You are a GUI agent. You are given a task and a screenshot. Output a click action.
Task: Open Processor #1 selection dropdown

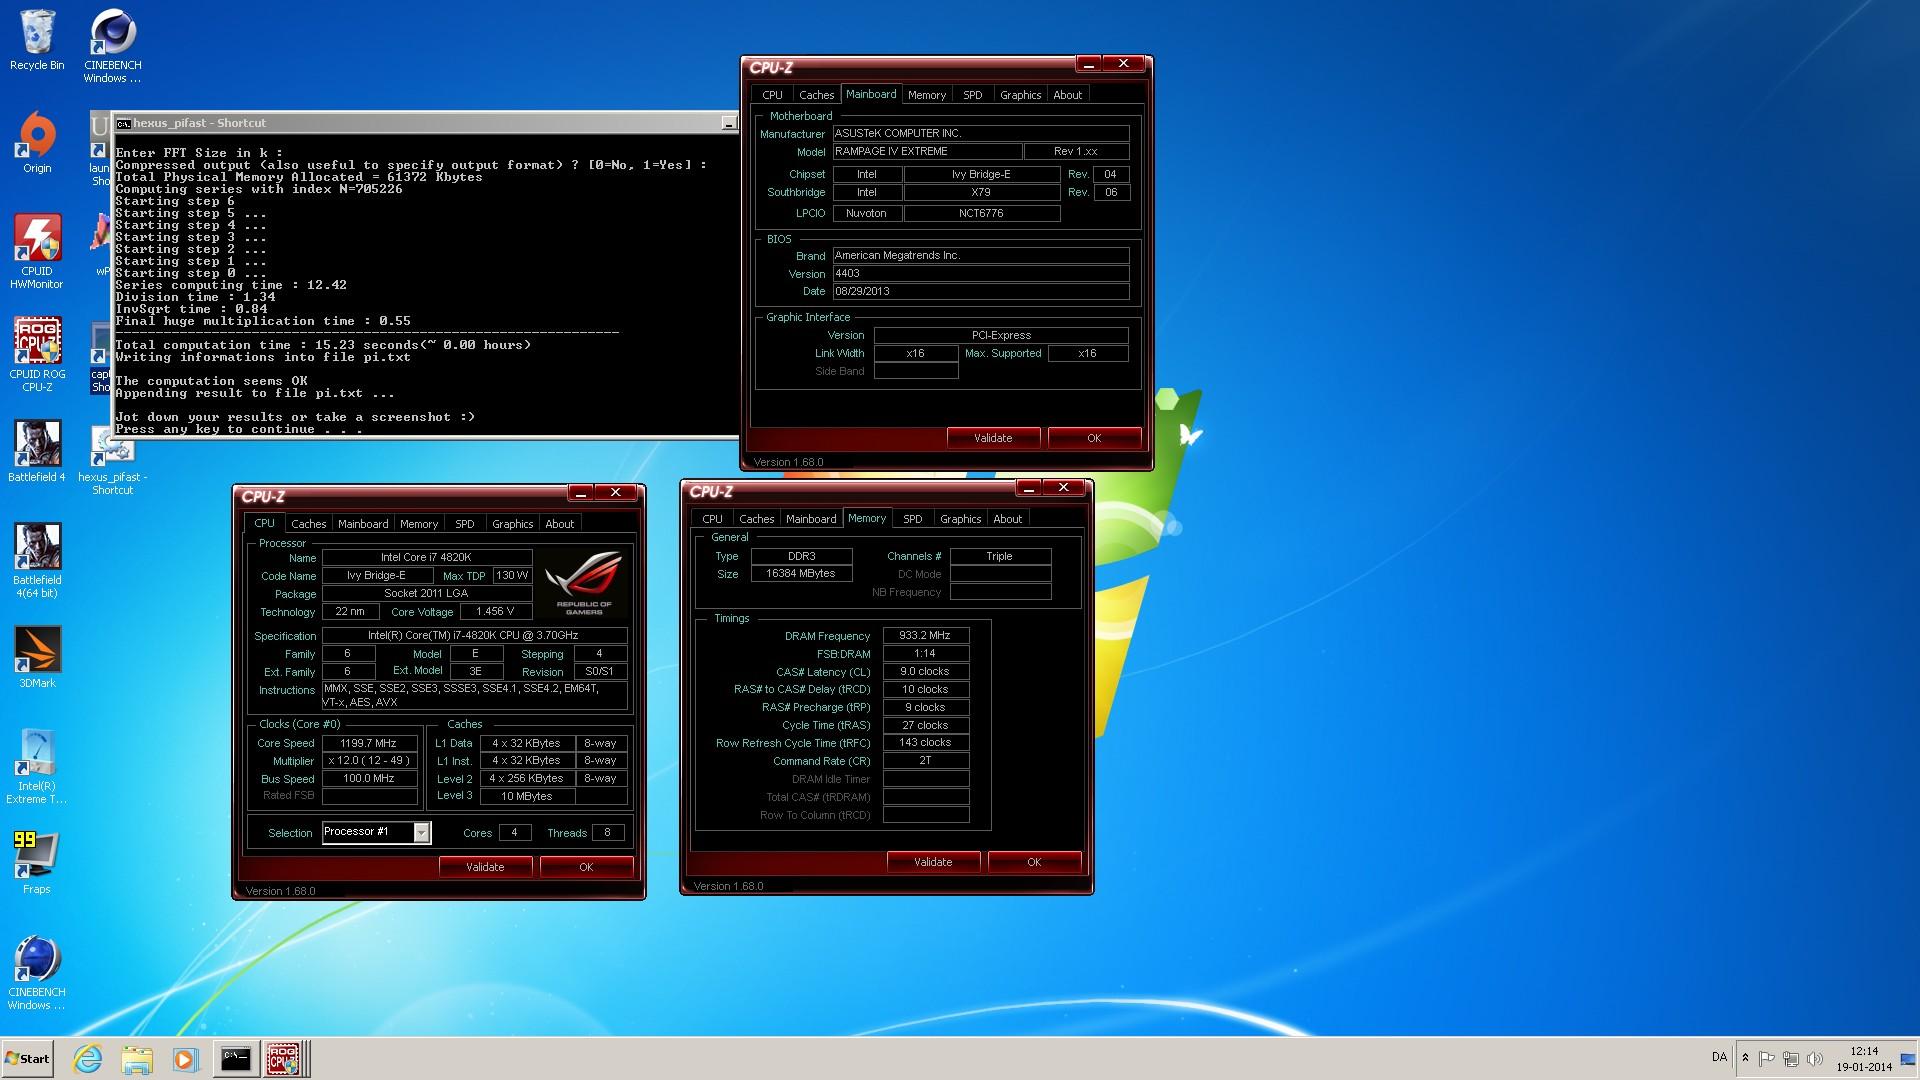[x=376, y=832]
